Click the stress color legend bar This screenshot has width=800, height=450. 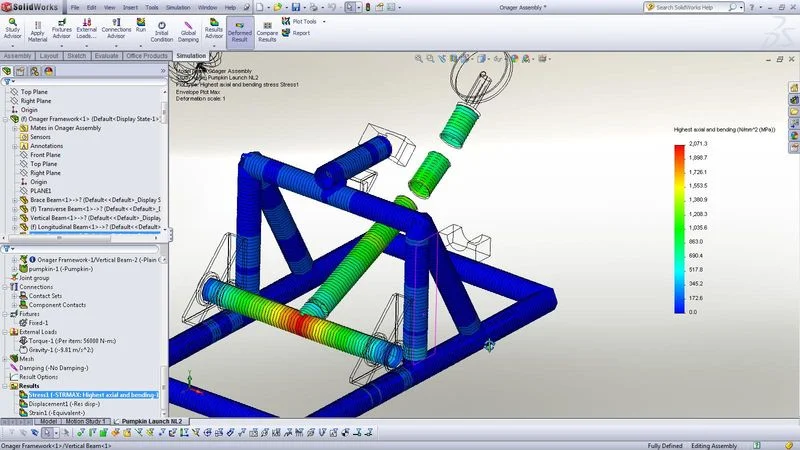680,230
